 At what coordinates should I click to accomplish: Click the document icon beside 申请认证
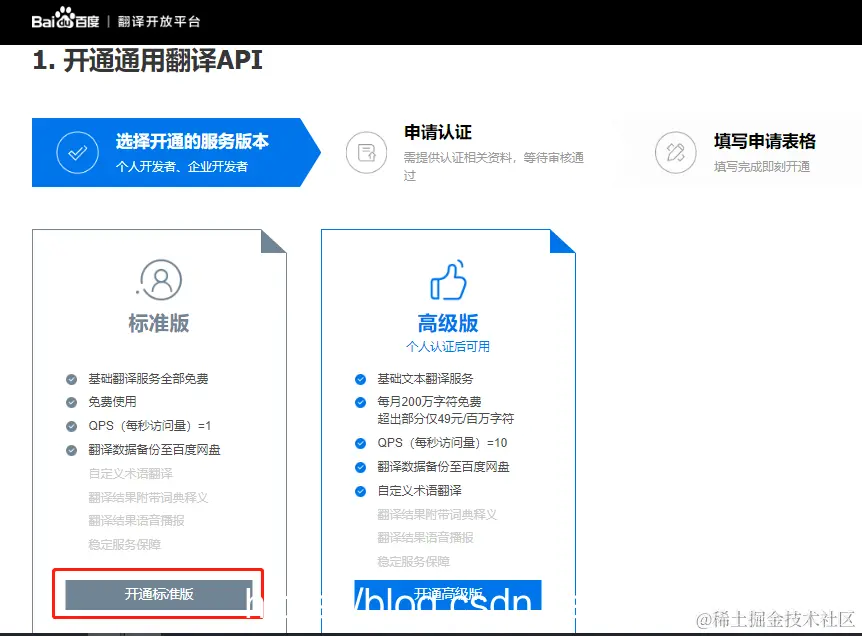click(x=365, y=152)
